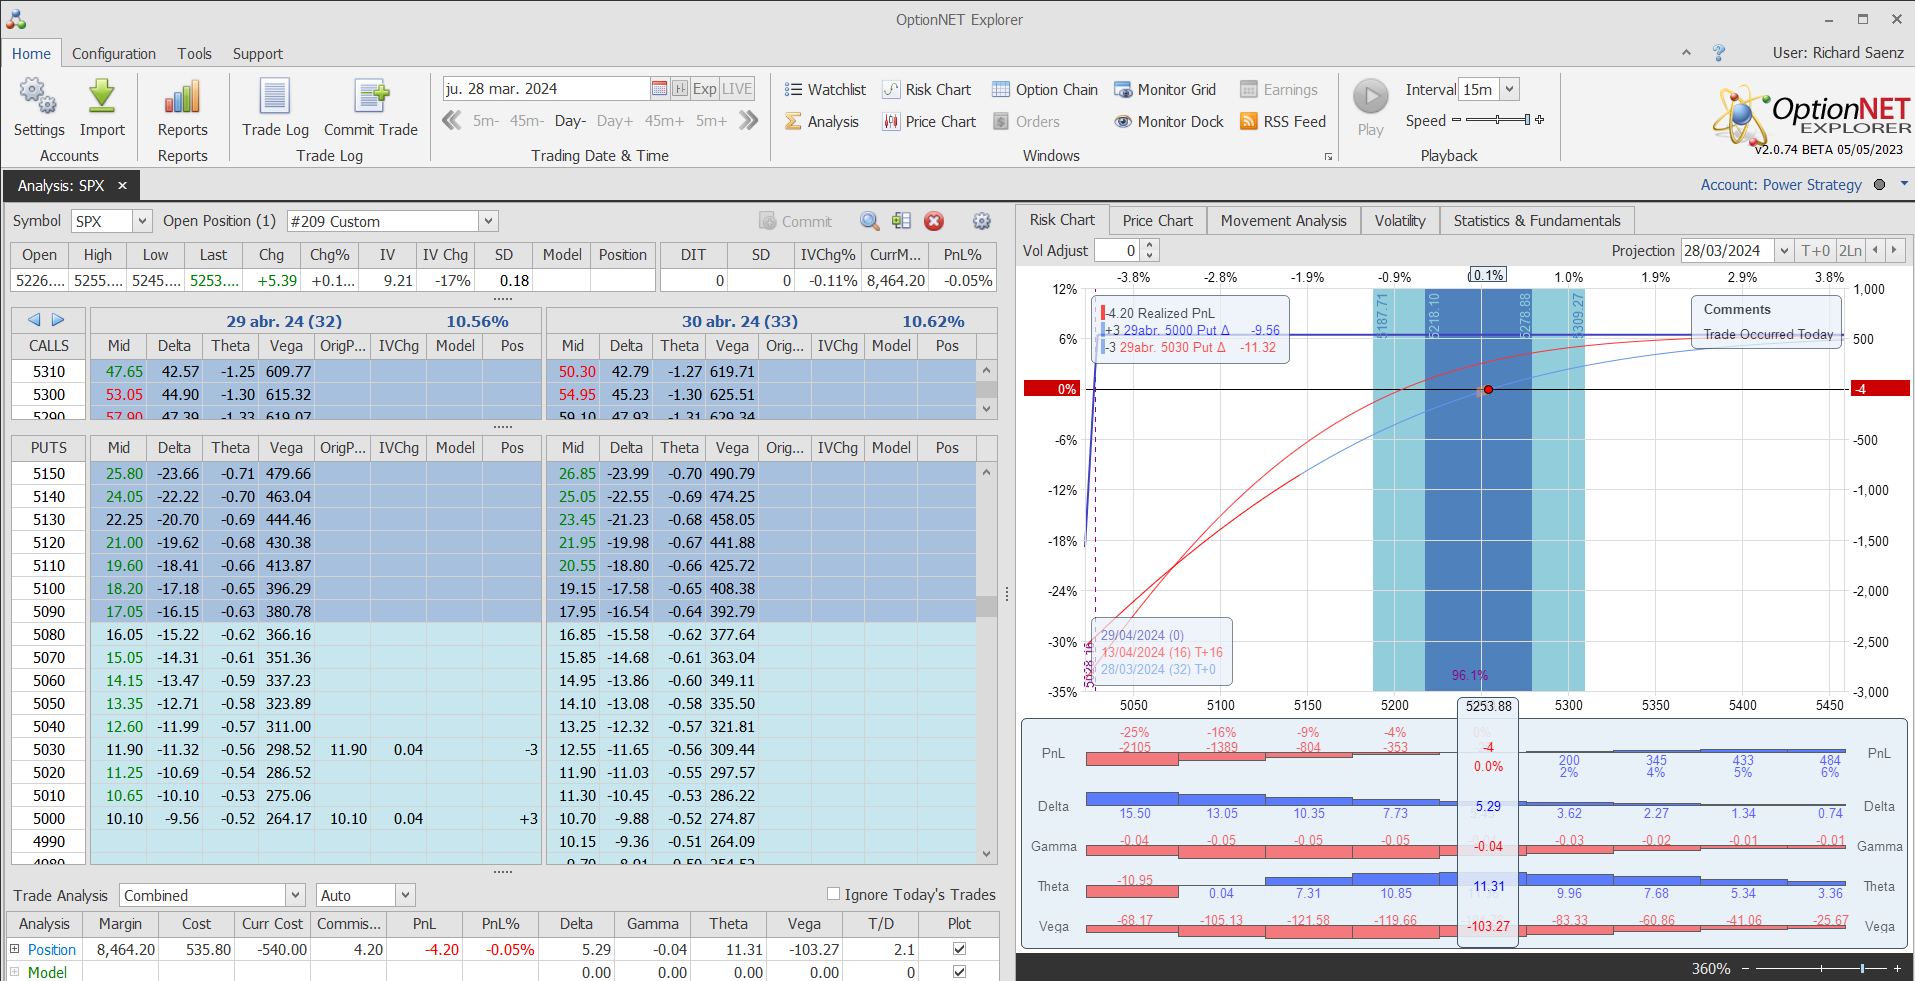Expand the Position tree row

(15, 949)
